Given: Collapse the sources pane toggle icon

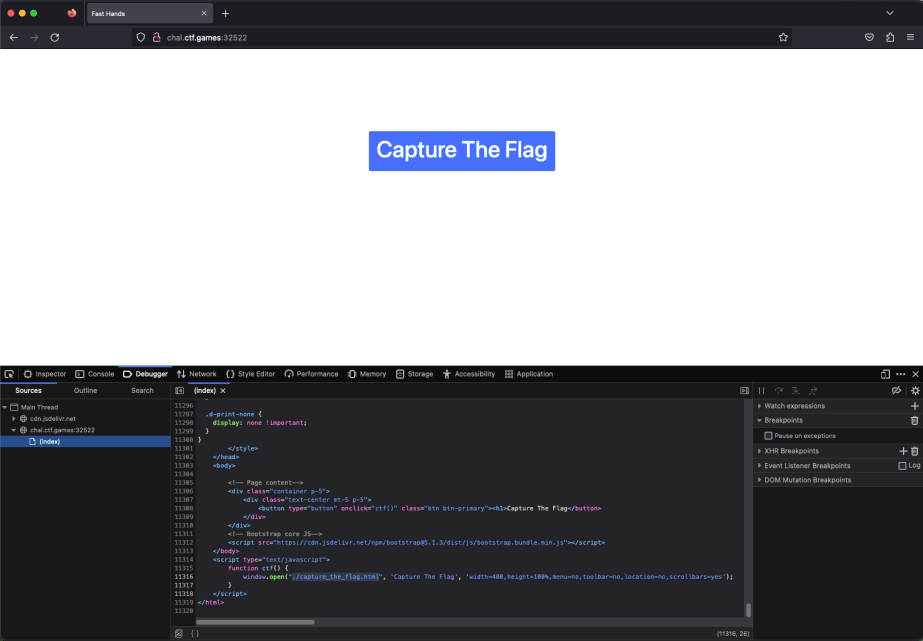Looking at the screenshot, I should tap(180, 391).
